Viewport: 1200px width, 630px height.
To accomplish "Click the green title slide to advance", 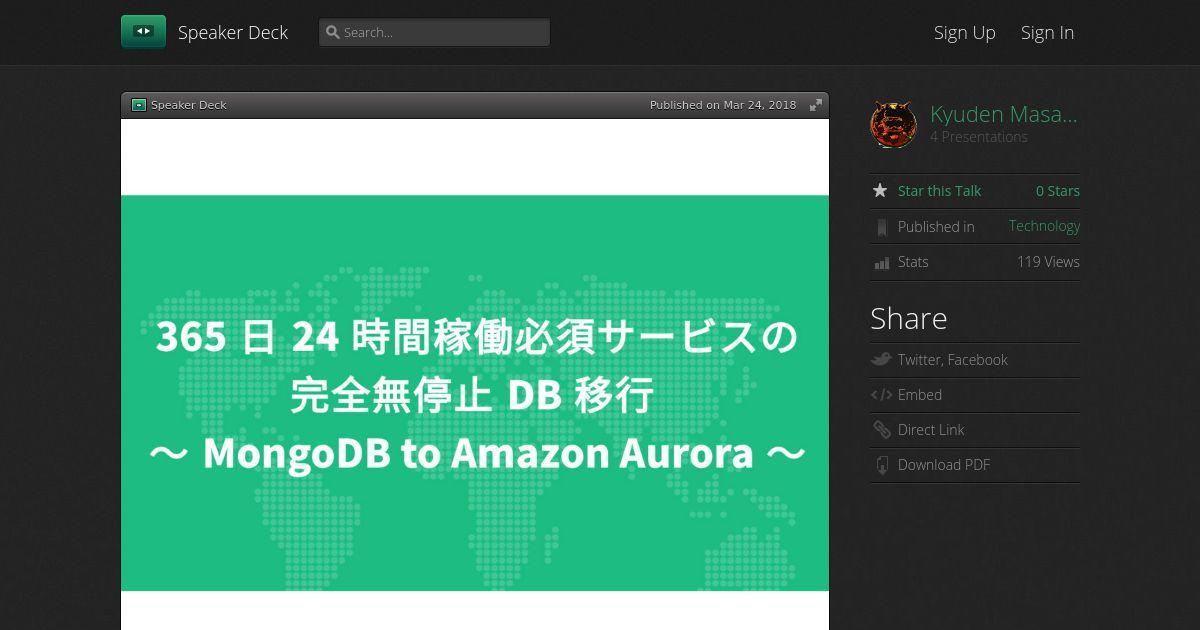I will click(475, 392).
